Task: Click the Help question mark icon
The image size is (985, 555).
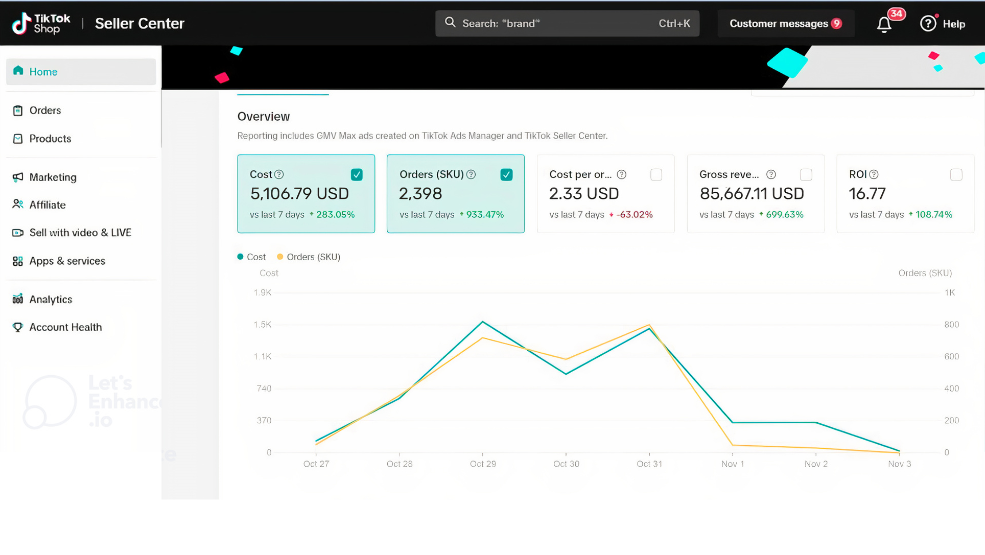Action: pos(928,24)
